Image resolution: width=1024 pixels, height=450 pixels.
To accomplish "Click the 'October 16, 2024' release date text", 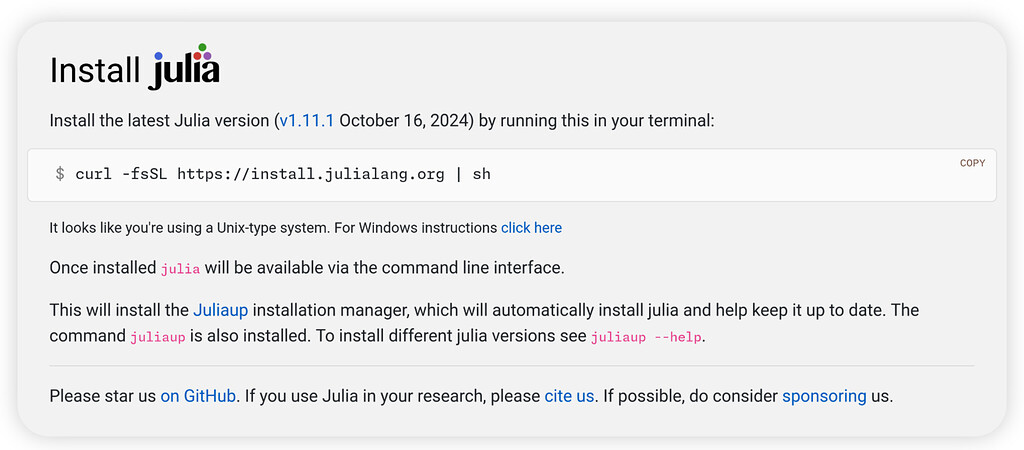I will (x=403, y=121).
